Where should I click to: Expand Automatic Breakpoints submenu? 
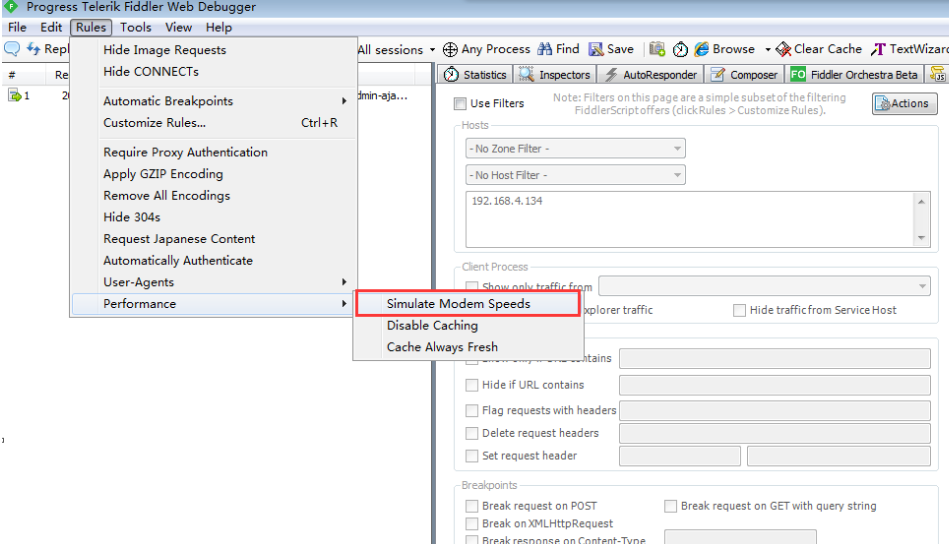pyautogui.click(x=344, y=101)
